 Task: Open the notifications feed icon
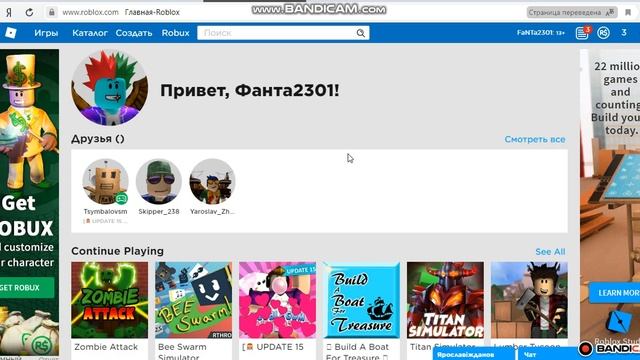coord(582,33)
